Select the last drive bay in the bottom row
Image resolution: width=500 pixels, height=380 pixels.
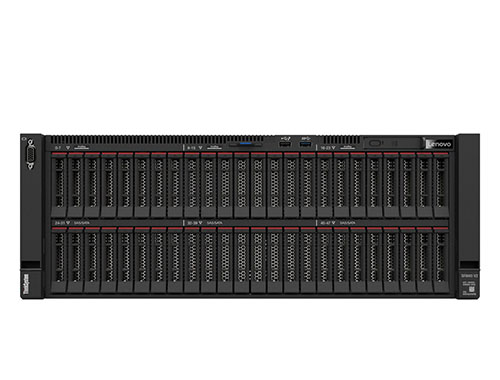coord(441,260)
